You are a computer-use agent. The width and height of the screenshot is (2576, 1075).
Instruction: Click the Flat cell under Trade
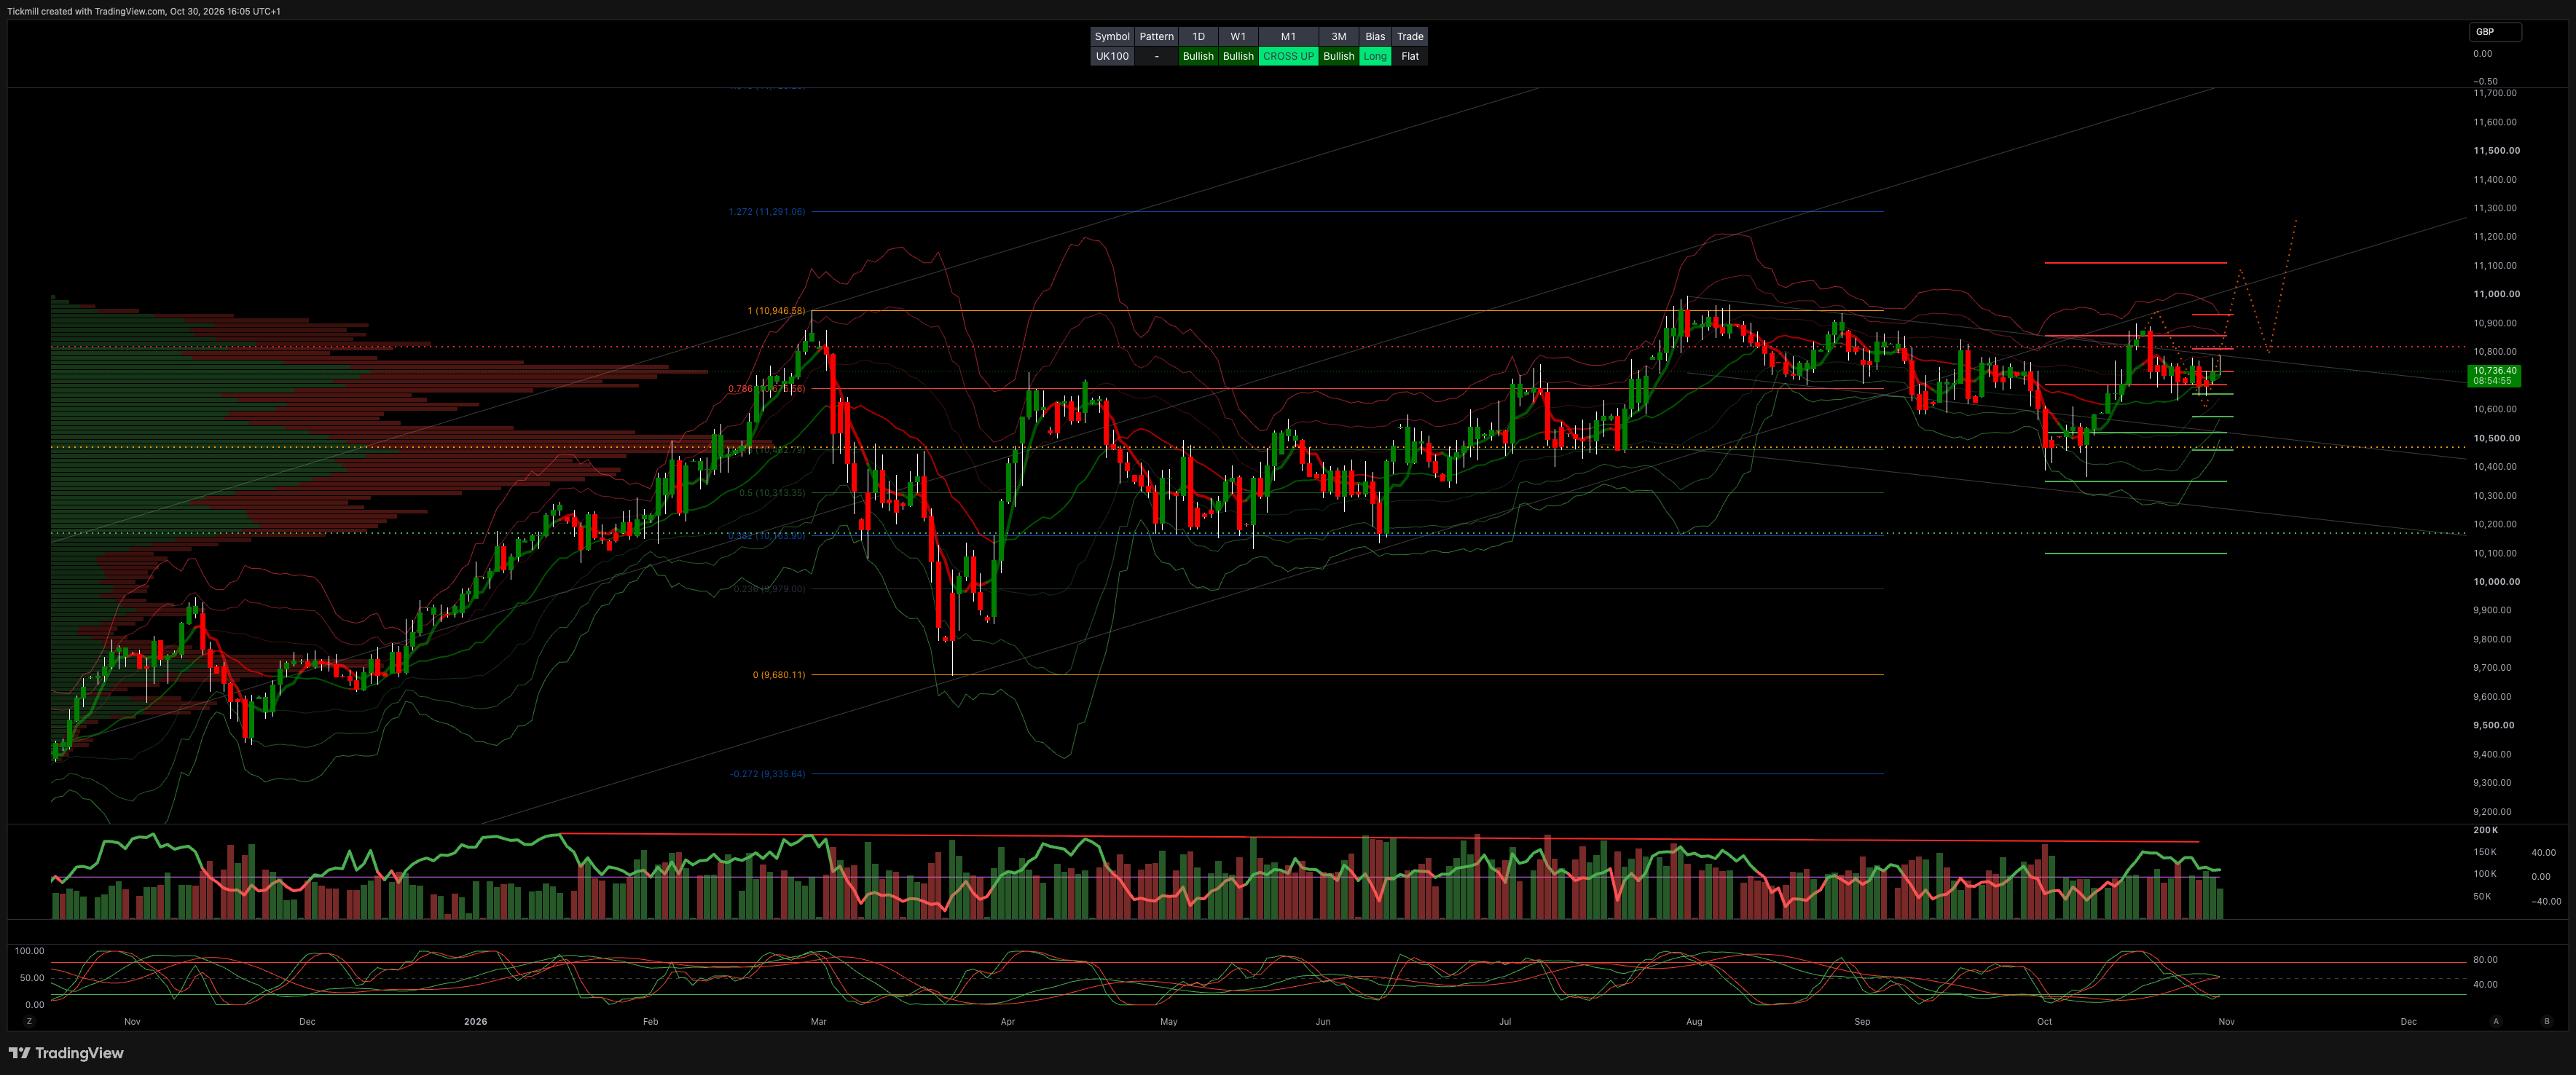(1410, 56)
